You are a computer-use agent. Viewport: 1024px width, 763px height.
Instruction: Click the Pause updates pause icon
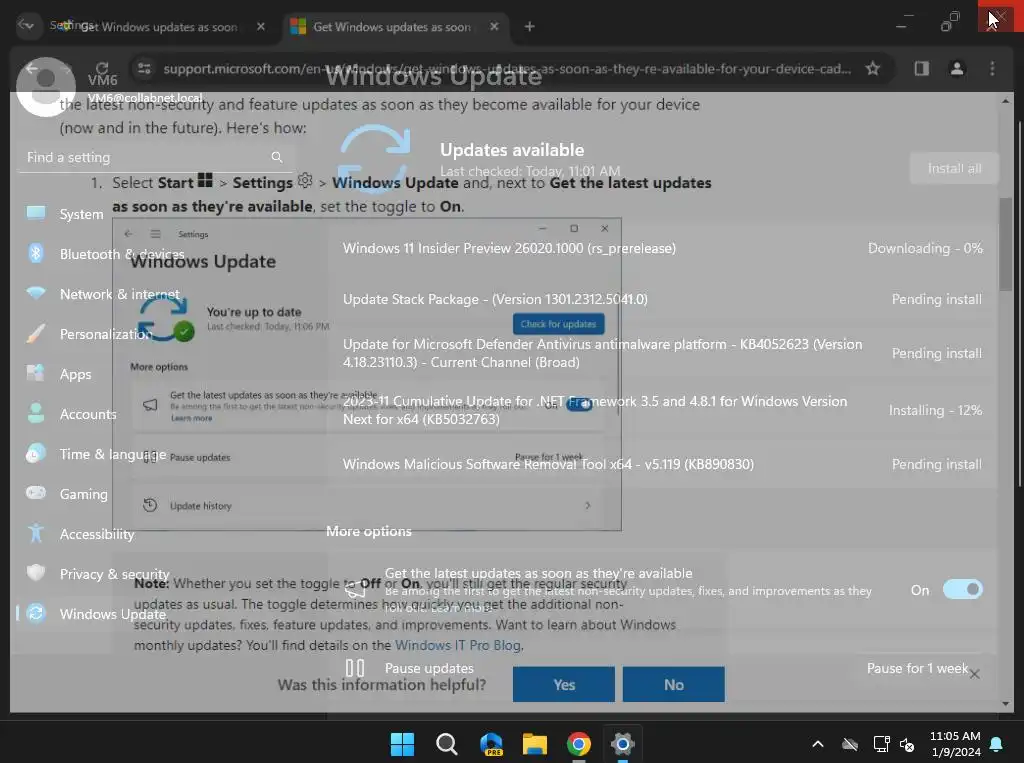click(355, 668)
